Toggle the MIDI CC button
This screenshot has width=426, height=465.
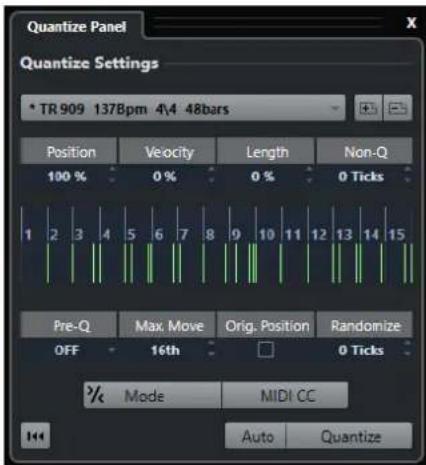pyautogui.click(x=285, y=395)
